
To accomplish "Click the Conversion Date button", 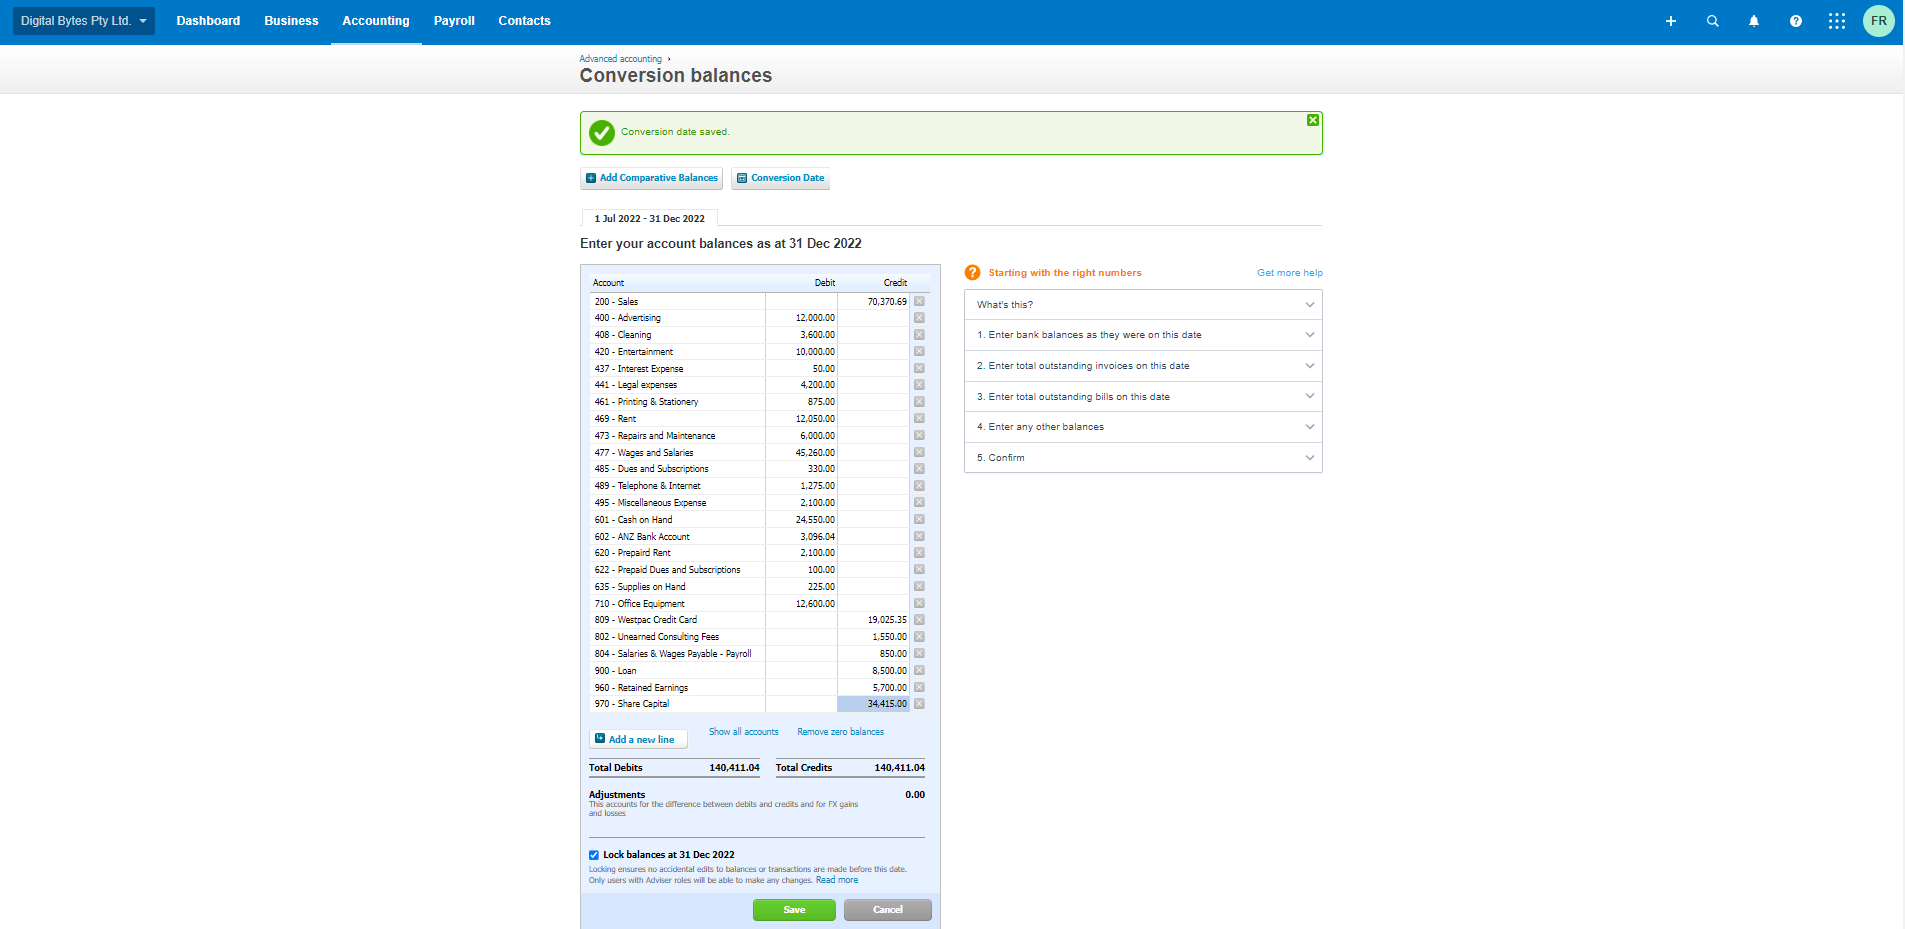I will coord(780,178).
